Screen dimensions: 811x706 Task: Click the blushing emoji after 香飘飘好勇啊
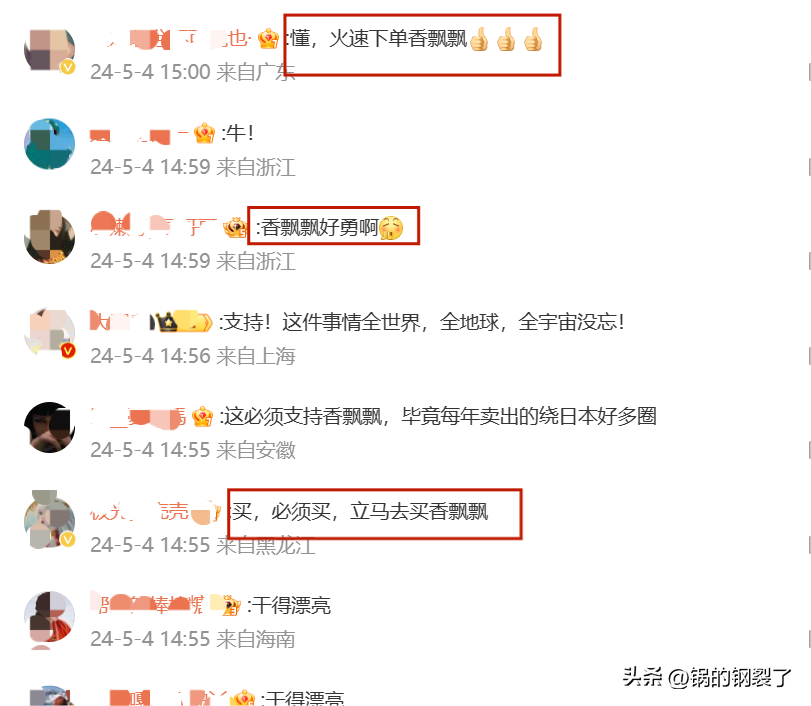391,228
